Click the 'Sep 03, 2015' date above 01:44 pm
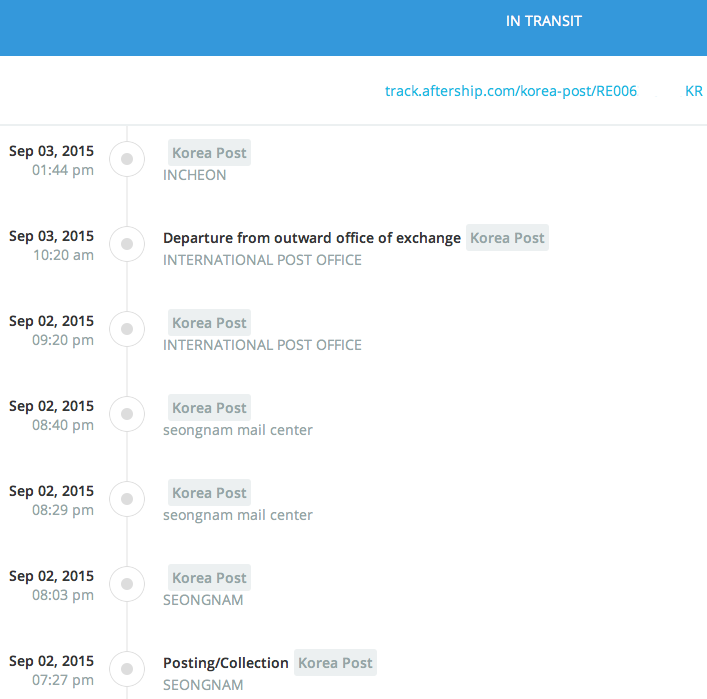This screenshot has width=707, height=699. coord(51,151)
